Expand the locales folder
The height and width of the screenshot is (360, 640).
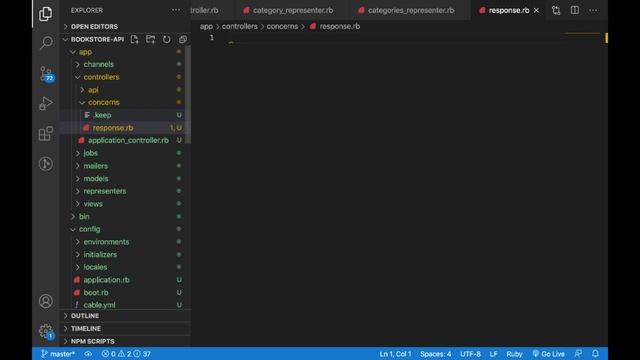pos(95,267)
